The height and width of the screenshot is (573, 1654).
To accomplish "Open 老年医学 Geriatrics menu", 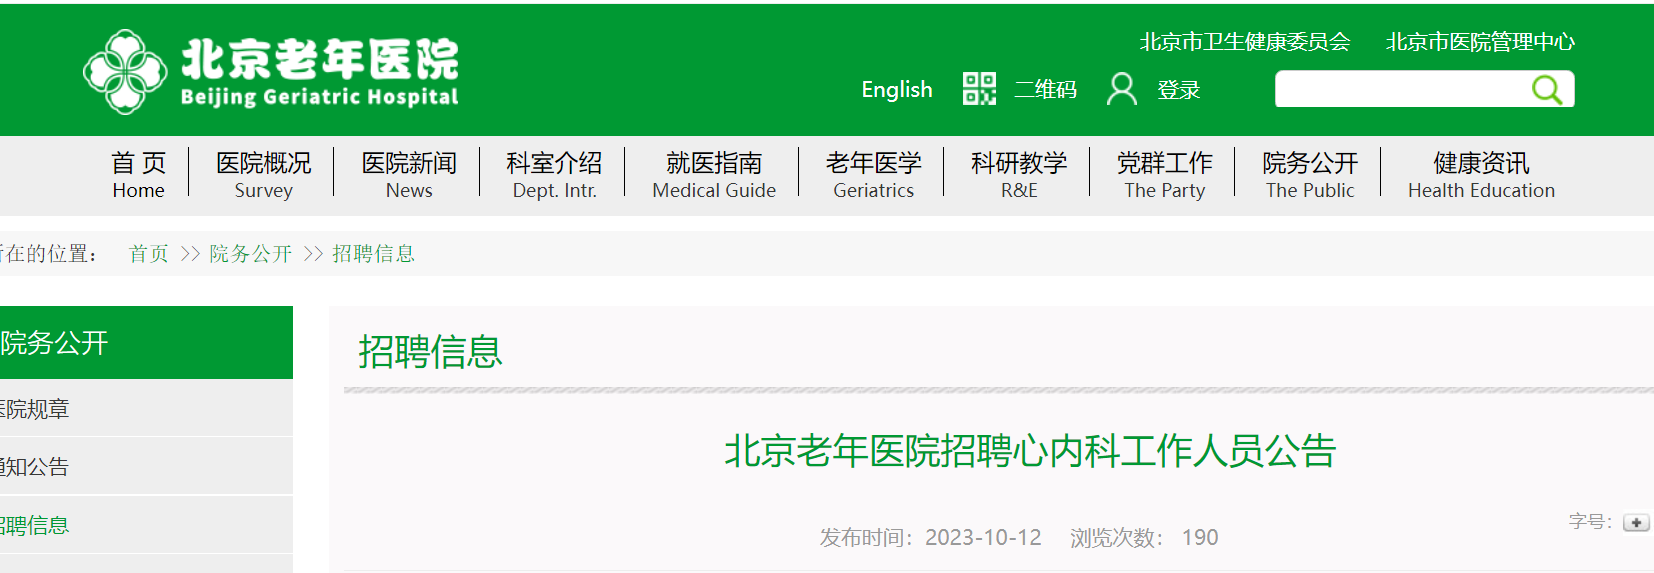I will point(874,175).
